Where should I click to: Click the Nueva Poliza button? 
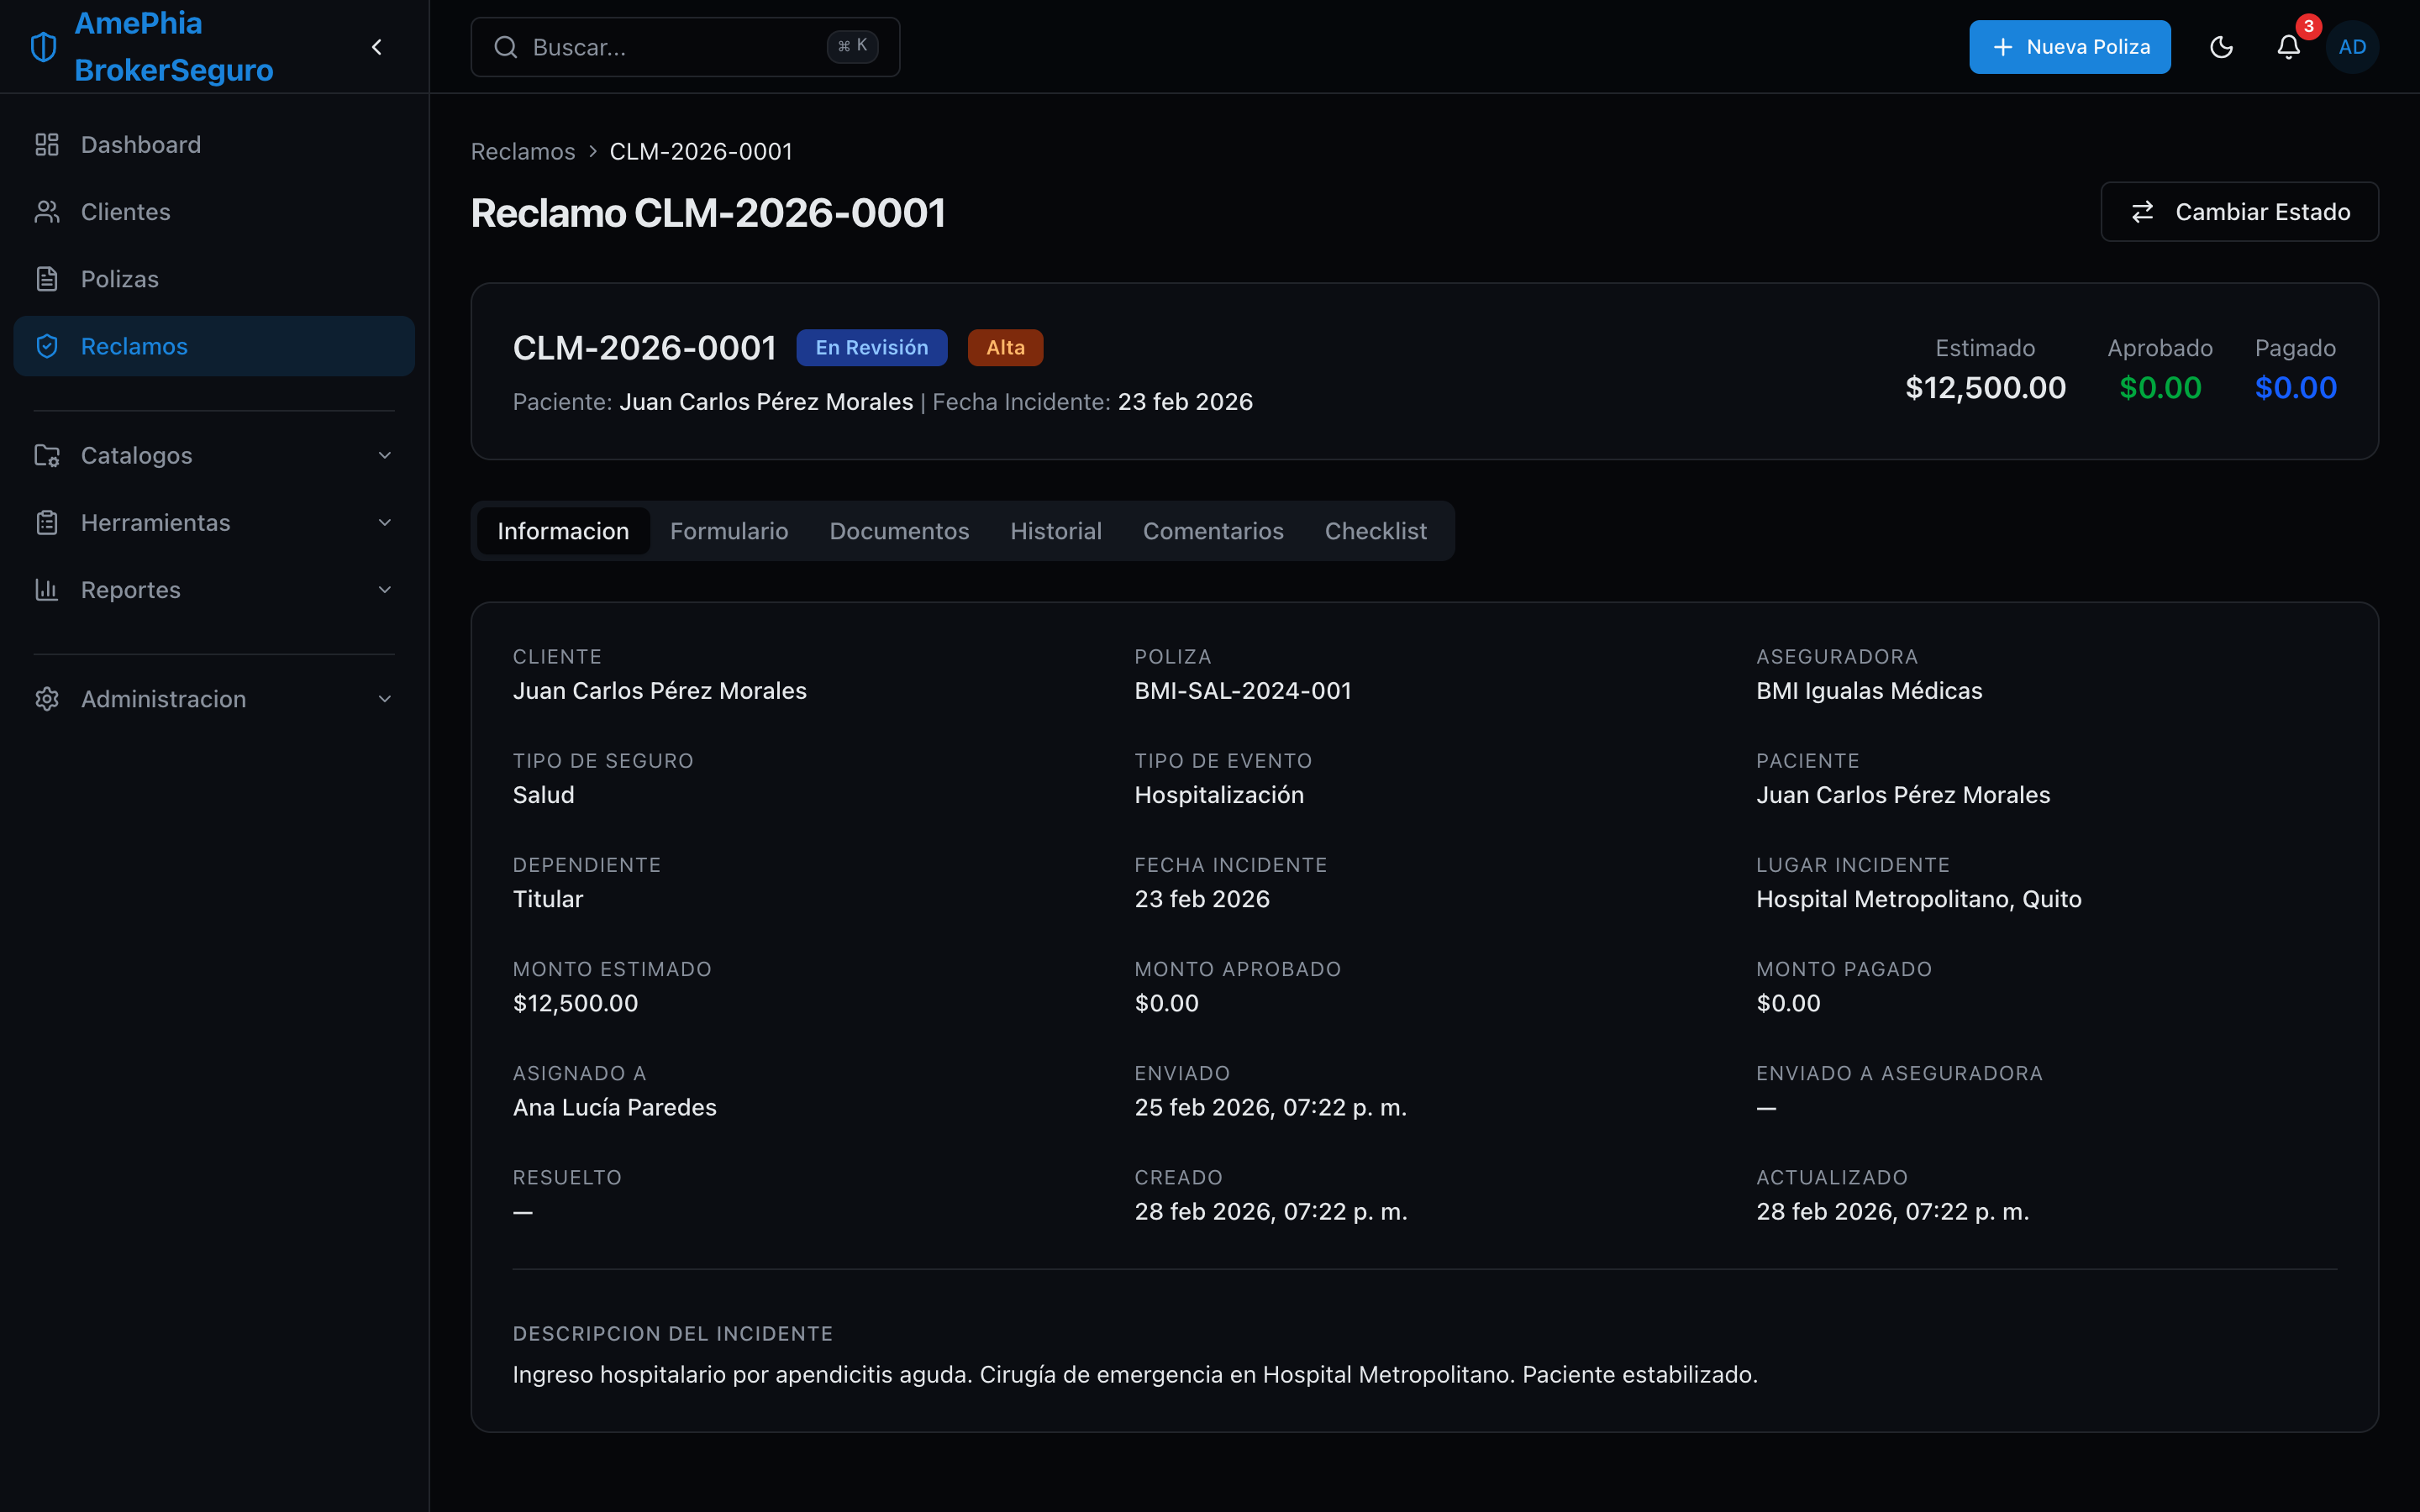(2069, 47)
